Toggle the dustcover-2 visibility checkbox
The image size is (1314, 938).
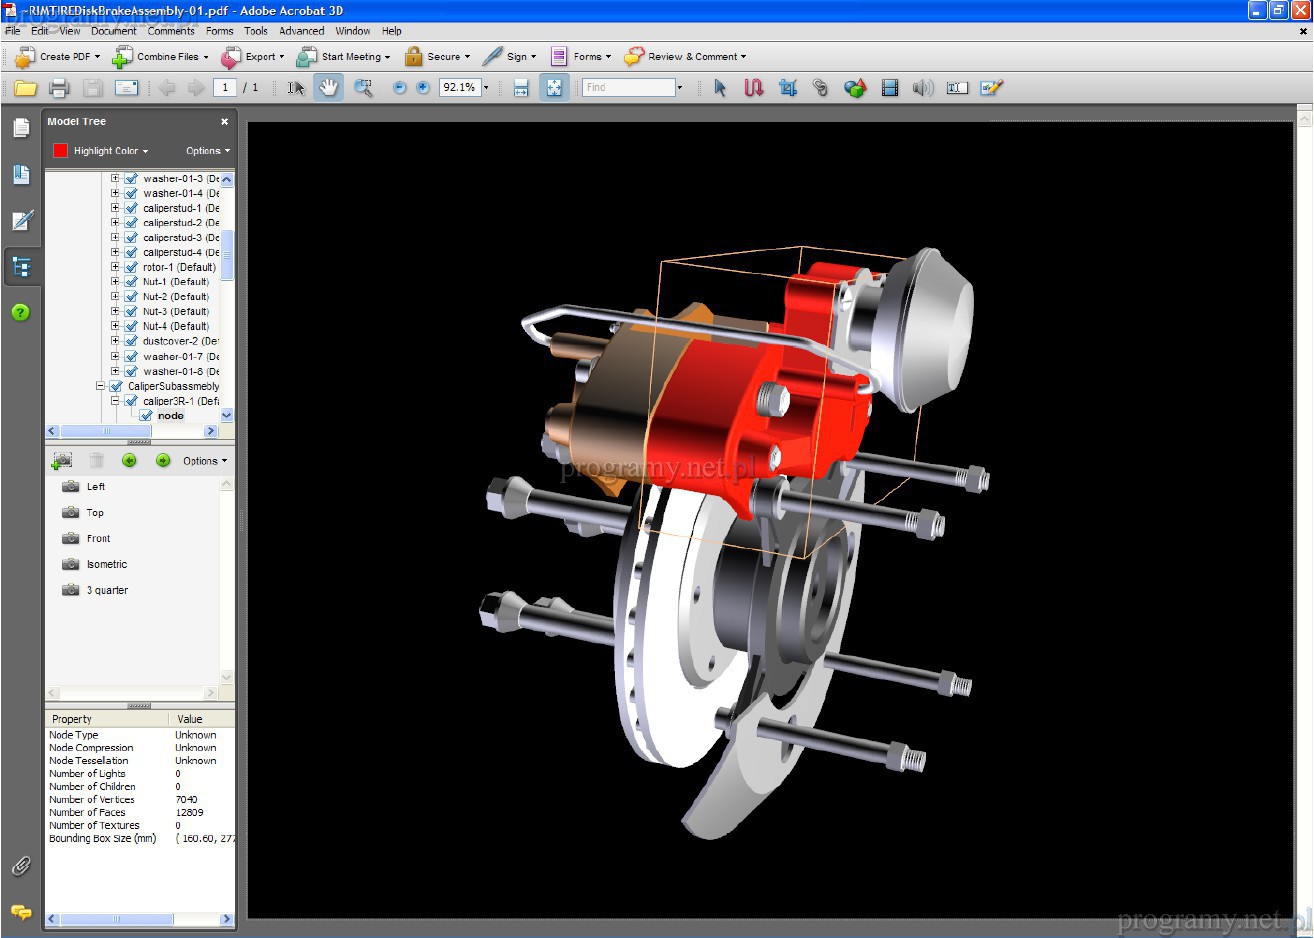point(131,341)
